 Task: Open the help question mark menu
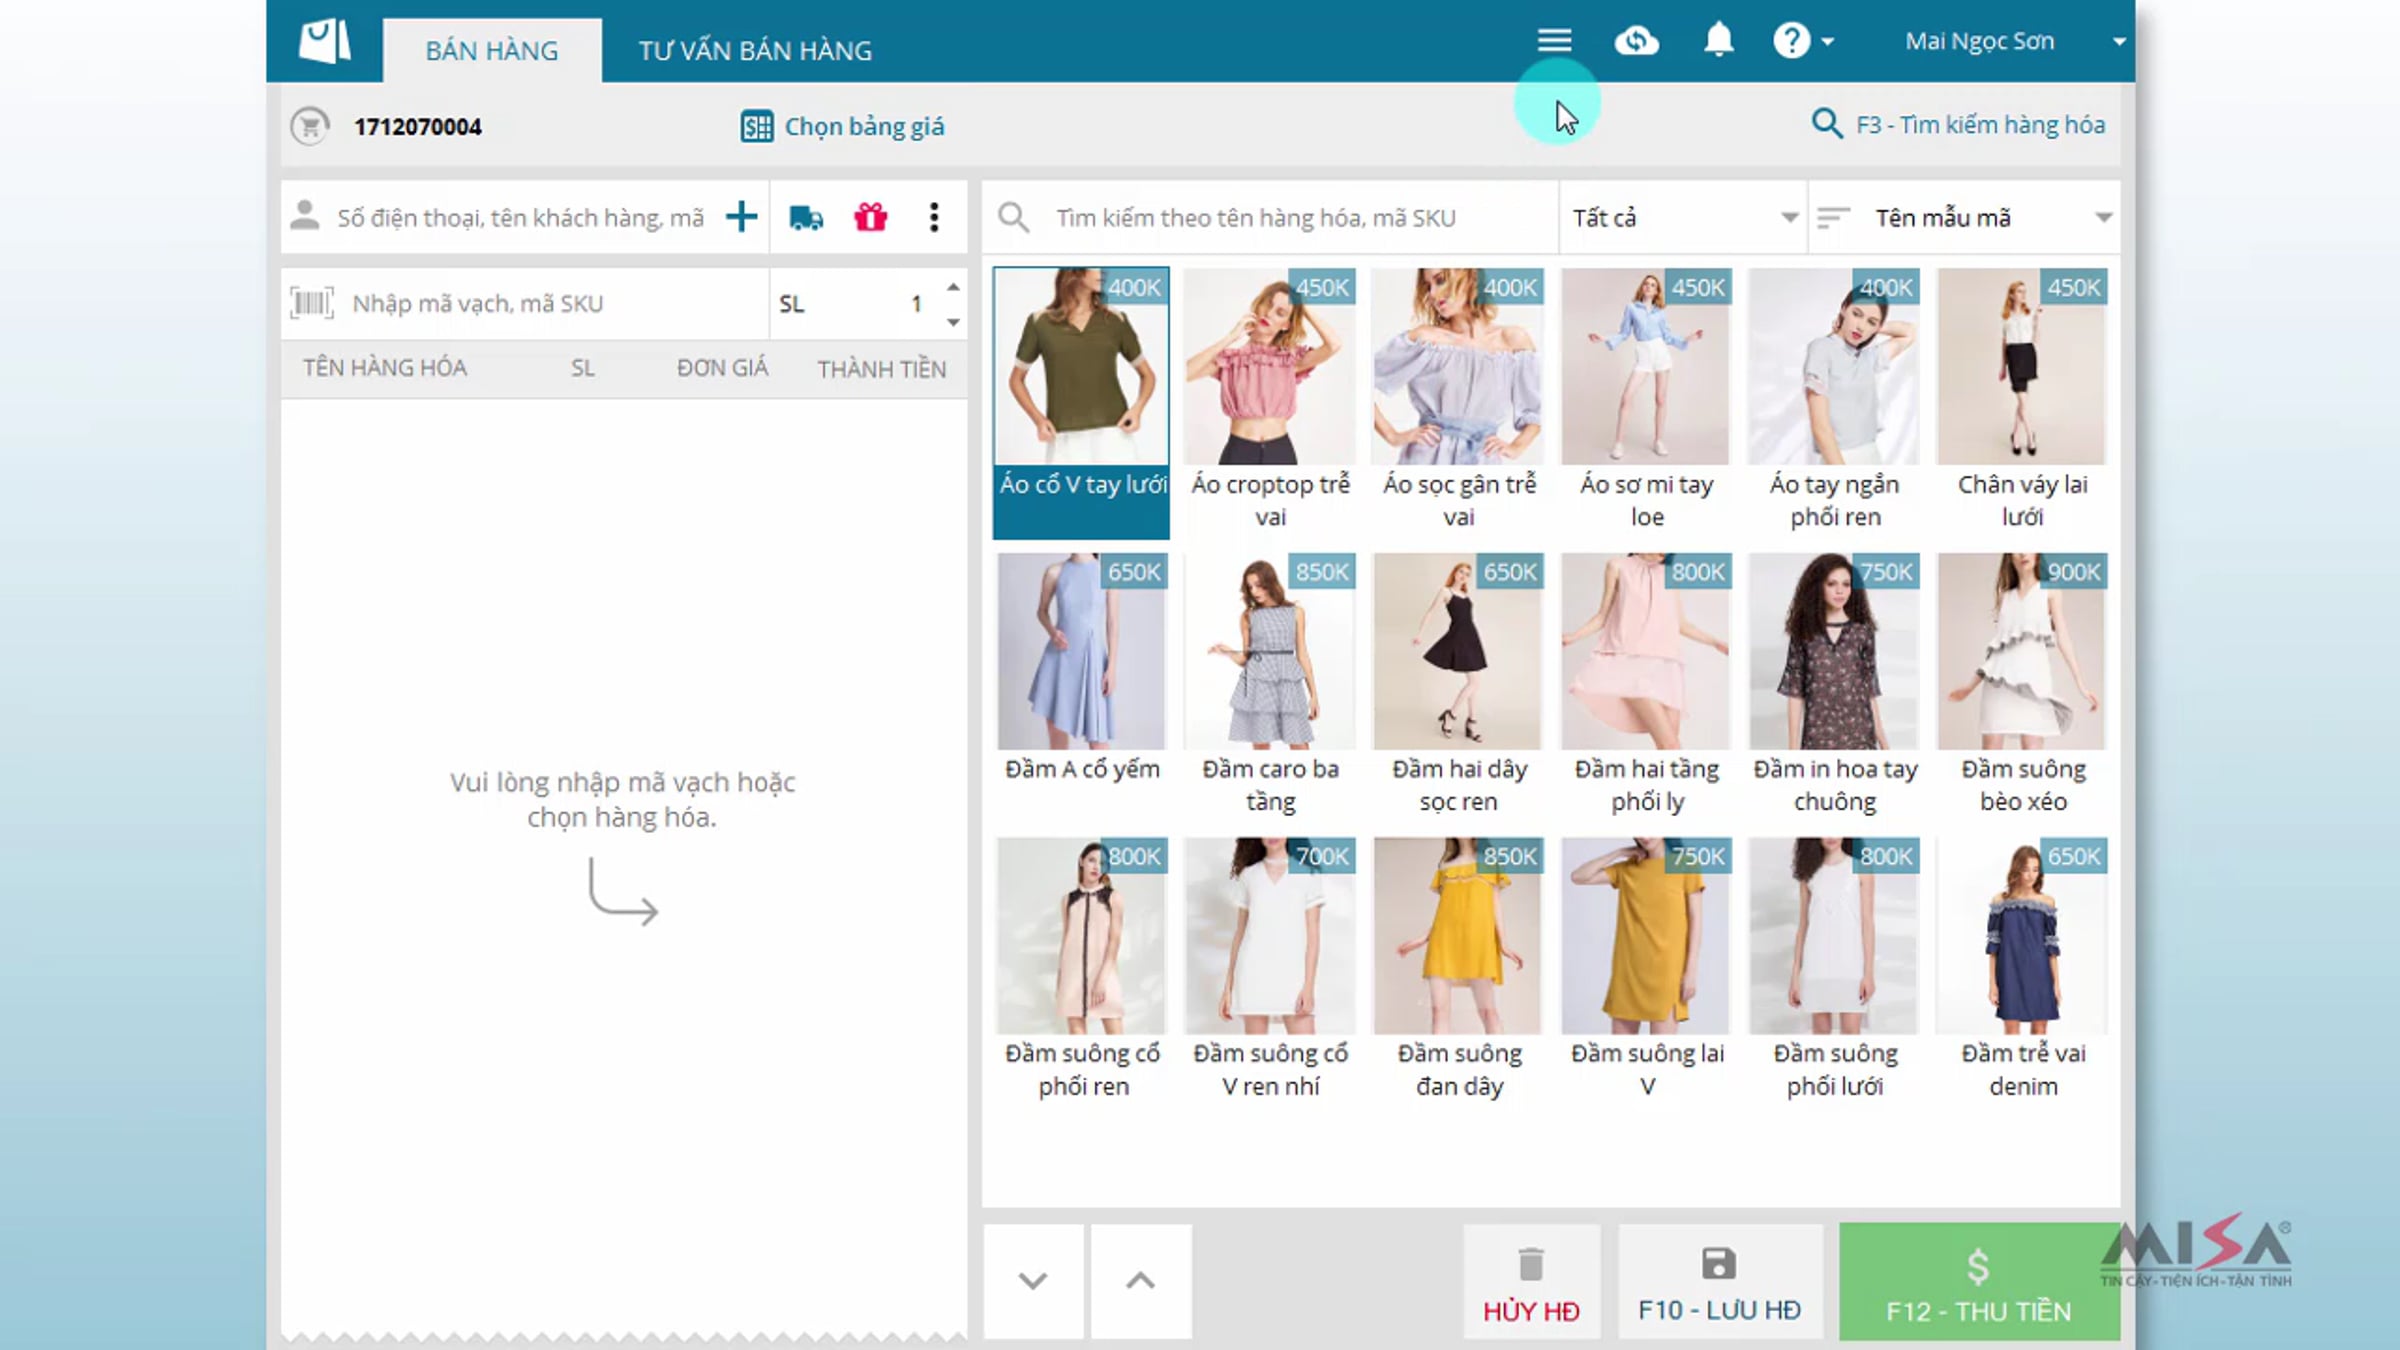[1803, 41]
